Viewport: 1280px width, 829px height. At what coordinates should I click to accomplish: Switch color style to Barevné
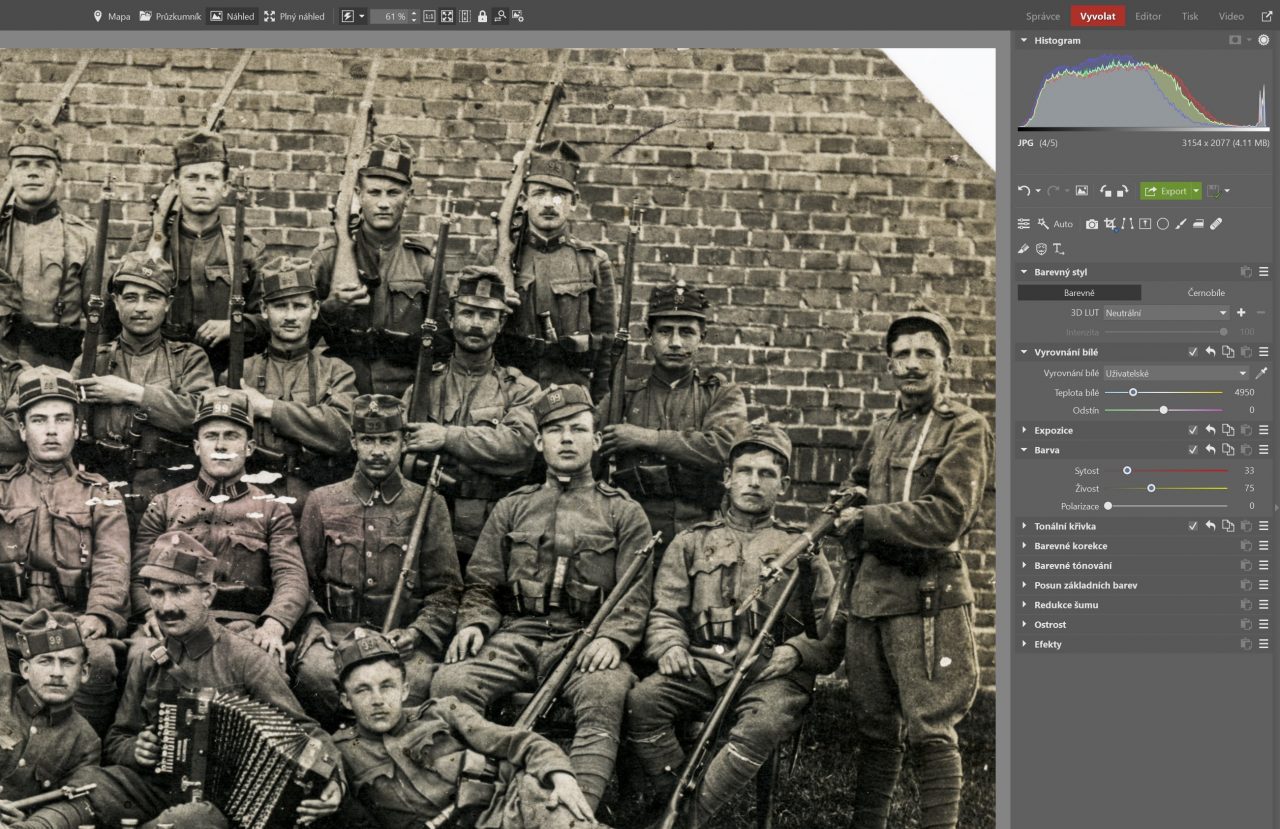coord(1079,293)
